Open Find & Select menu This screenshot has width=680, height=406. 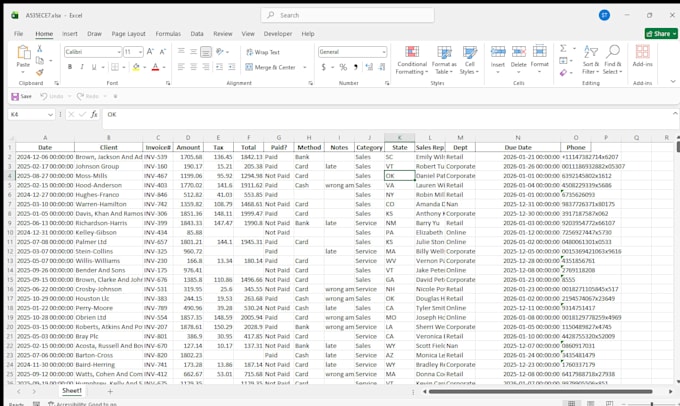[612, 60]
